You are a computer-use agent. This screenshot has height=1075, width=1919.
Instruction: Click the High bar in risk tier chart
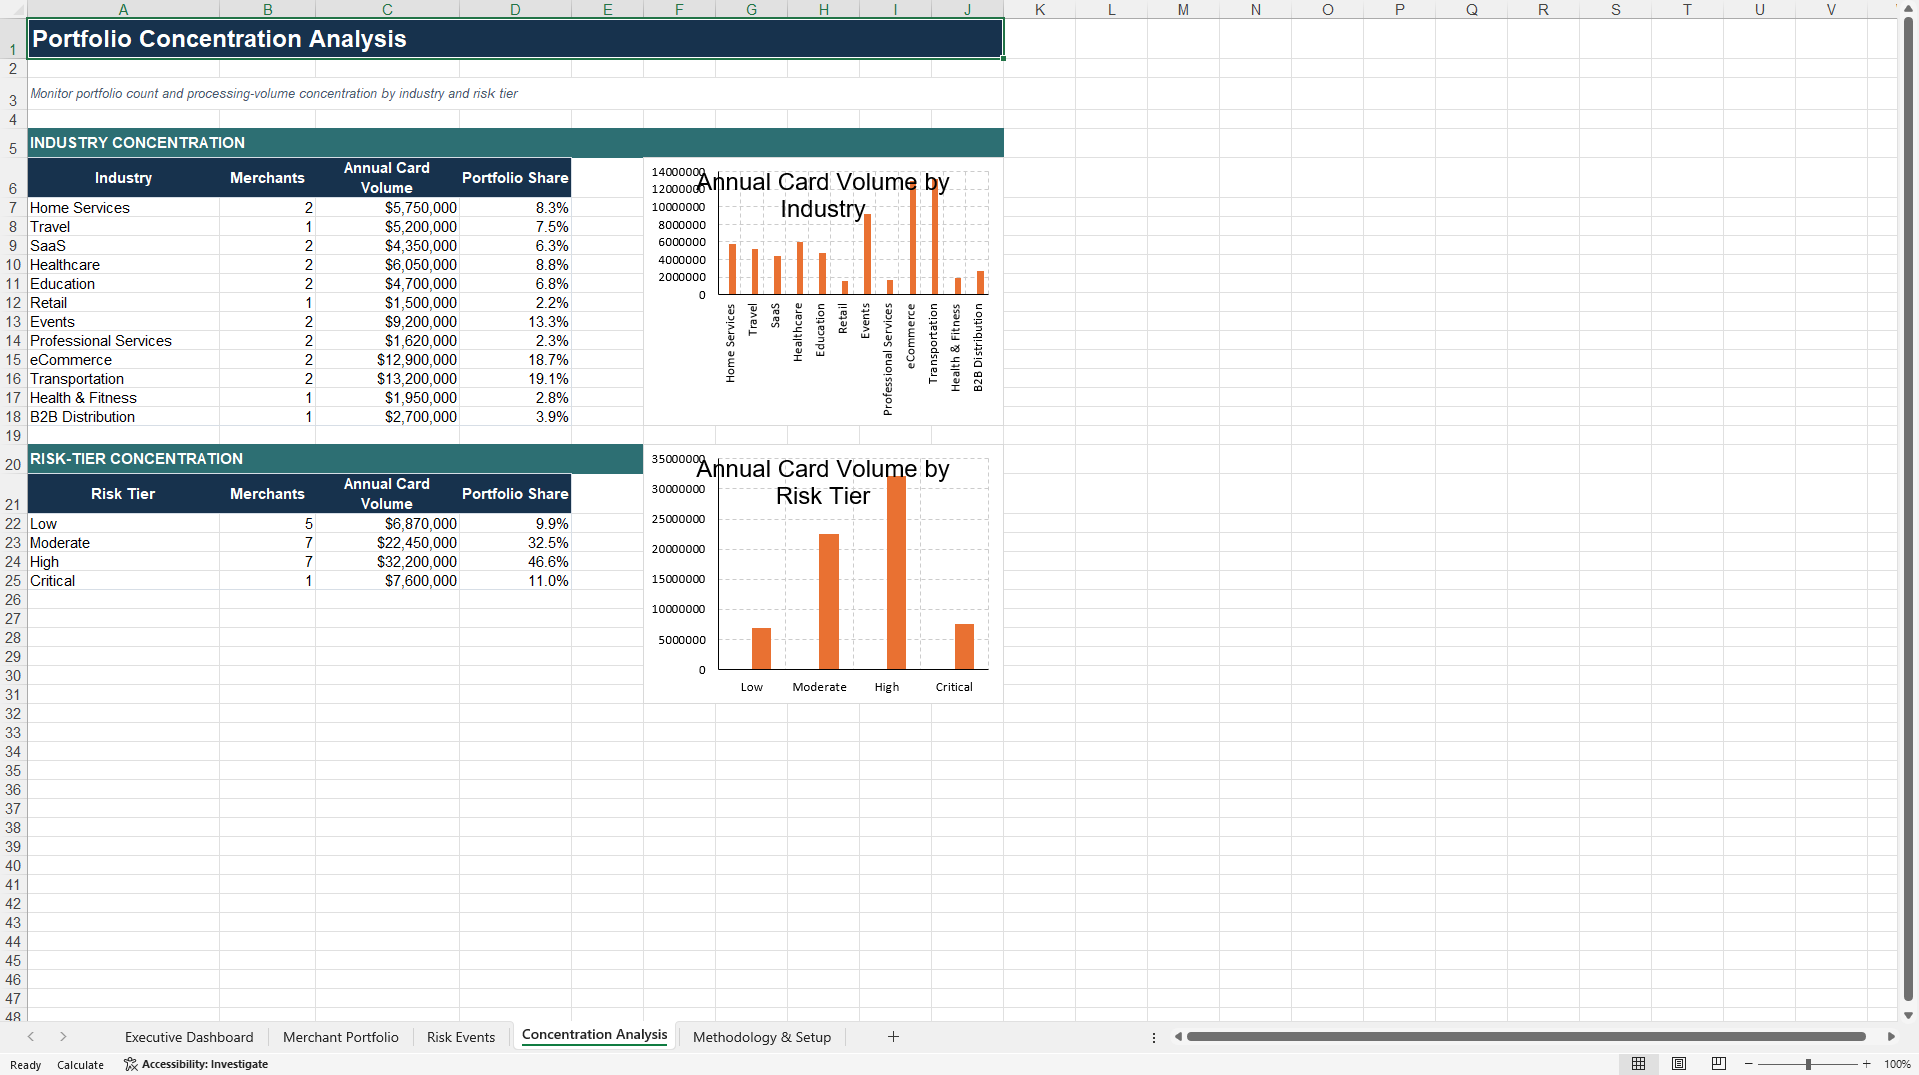pos(896,573)
